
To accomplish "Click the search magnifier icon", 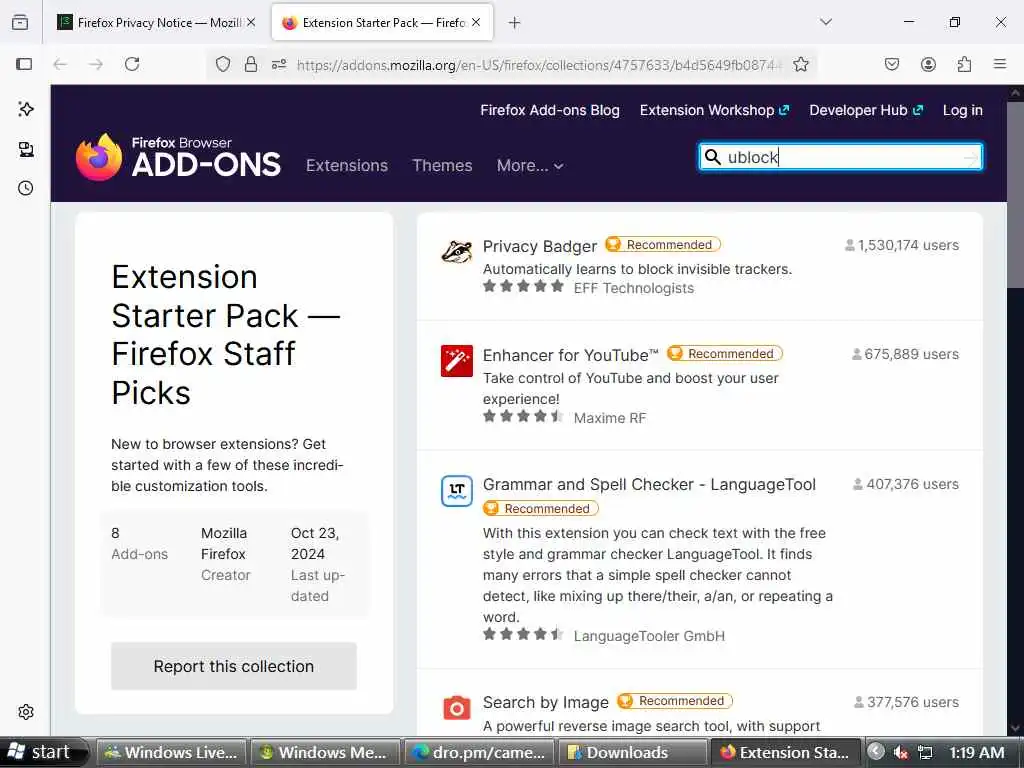I will coord(712,157).
